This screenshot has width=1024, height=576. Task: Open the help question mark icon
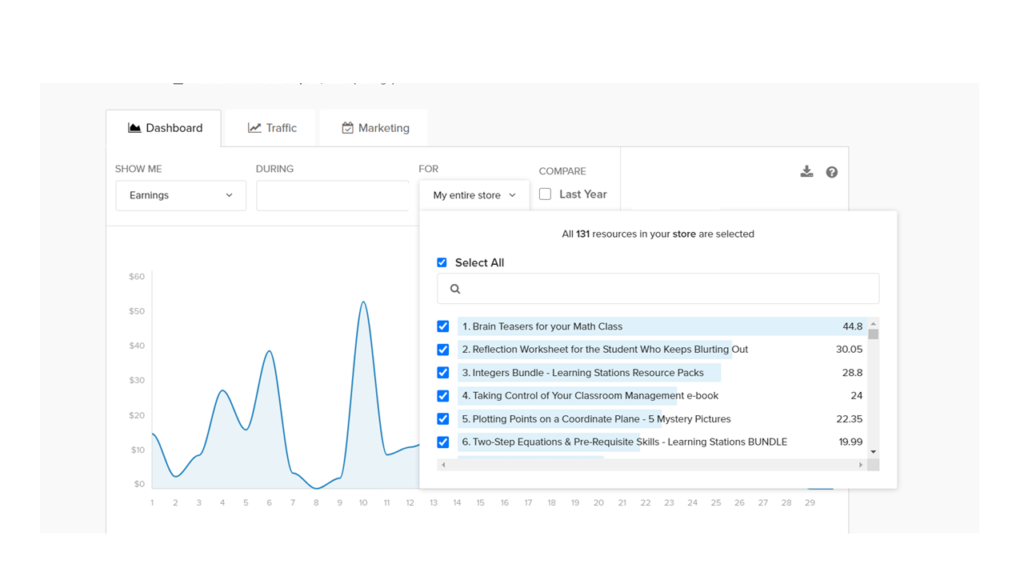(832, 172)
